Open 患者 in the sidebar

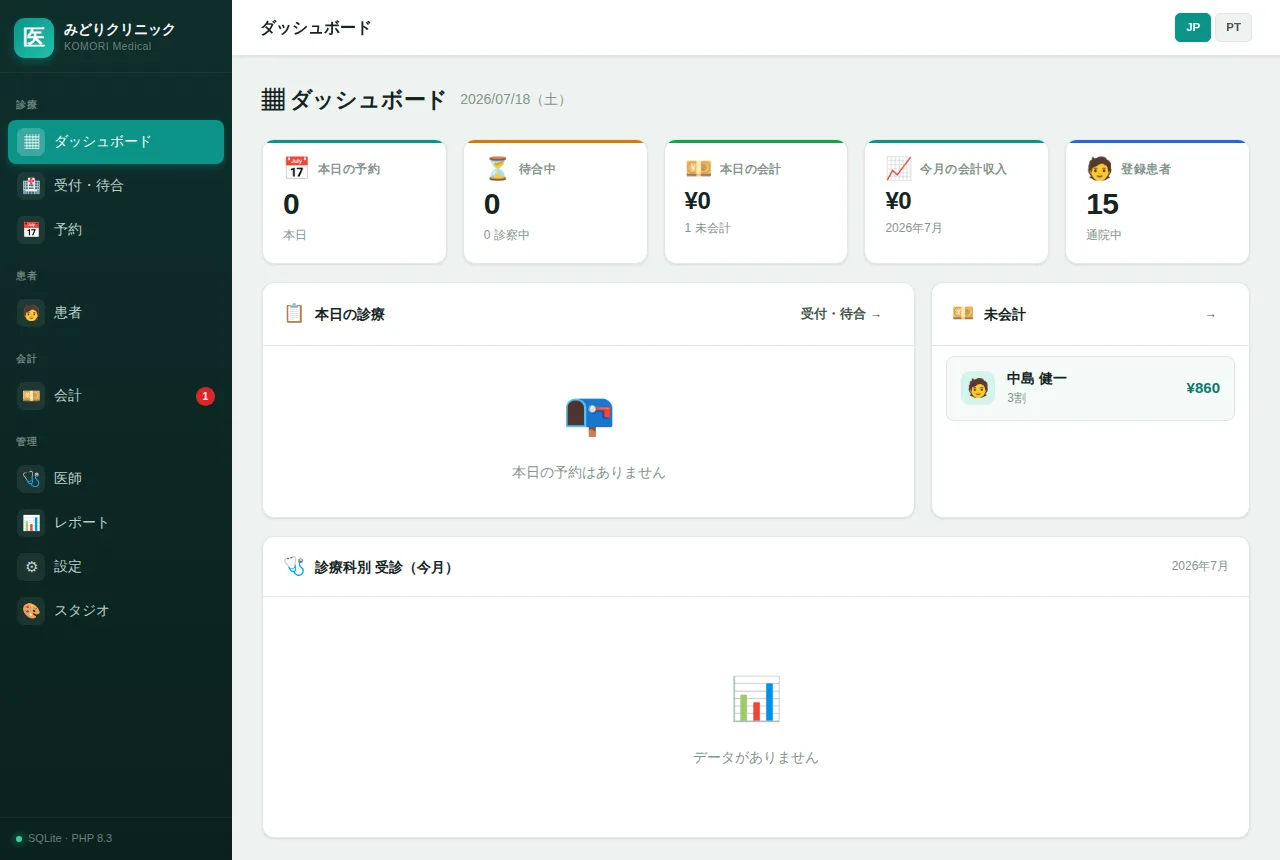pyautogui.click(x=116, y=313)
